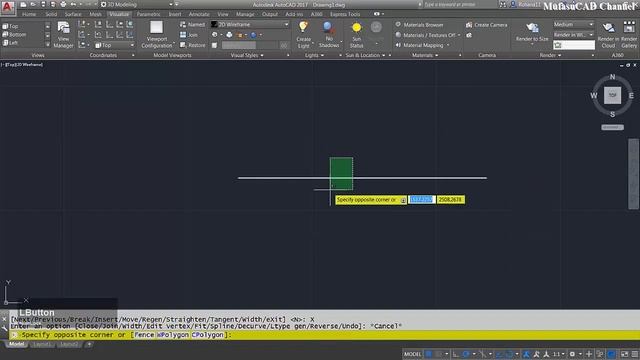Image resolution: width=640 pixels, height=360 pixels.
Task: Open the Insert ribbon tab
Action: [175, 14]
